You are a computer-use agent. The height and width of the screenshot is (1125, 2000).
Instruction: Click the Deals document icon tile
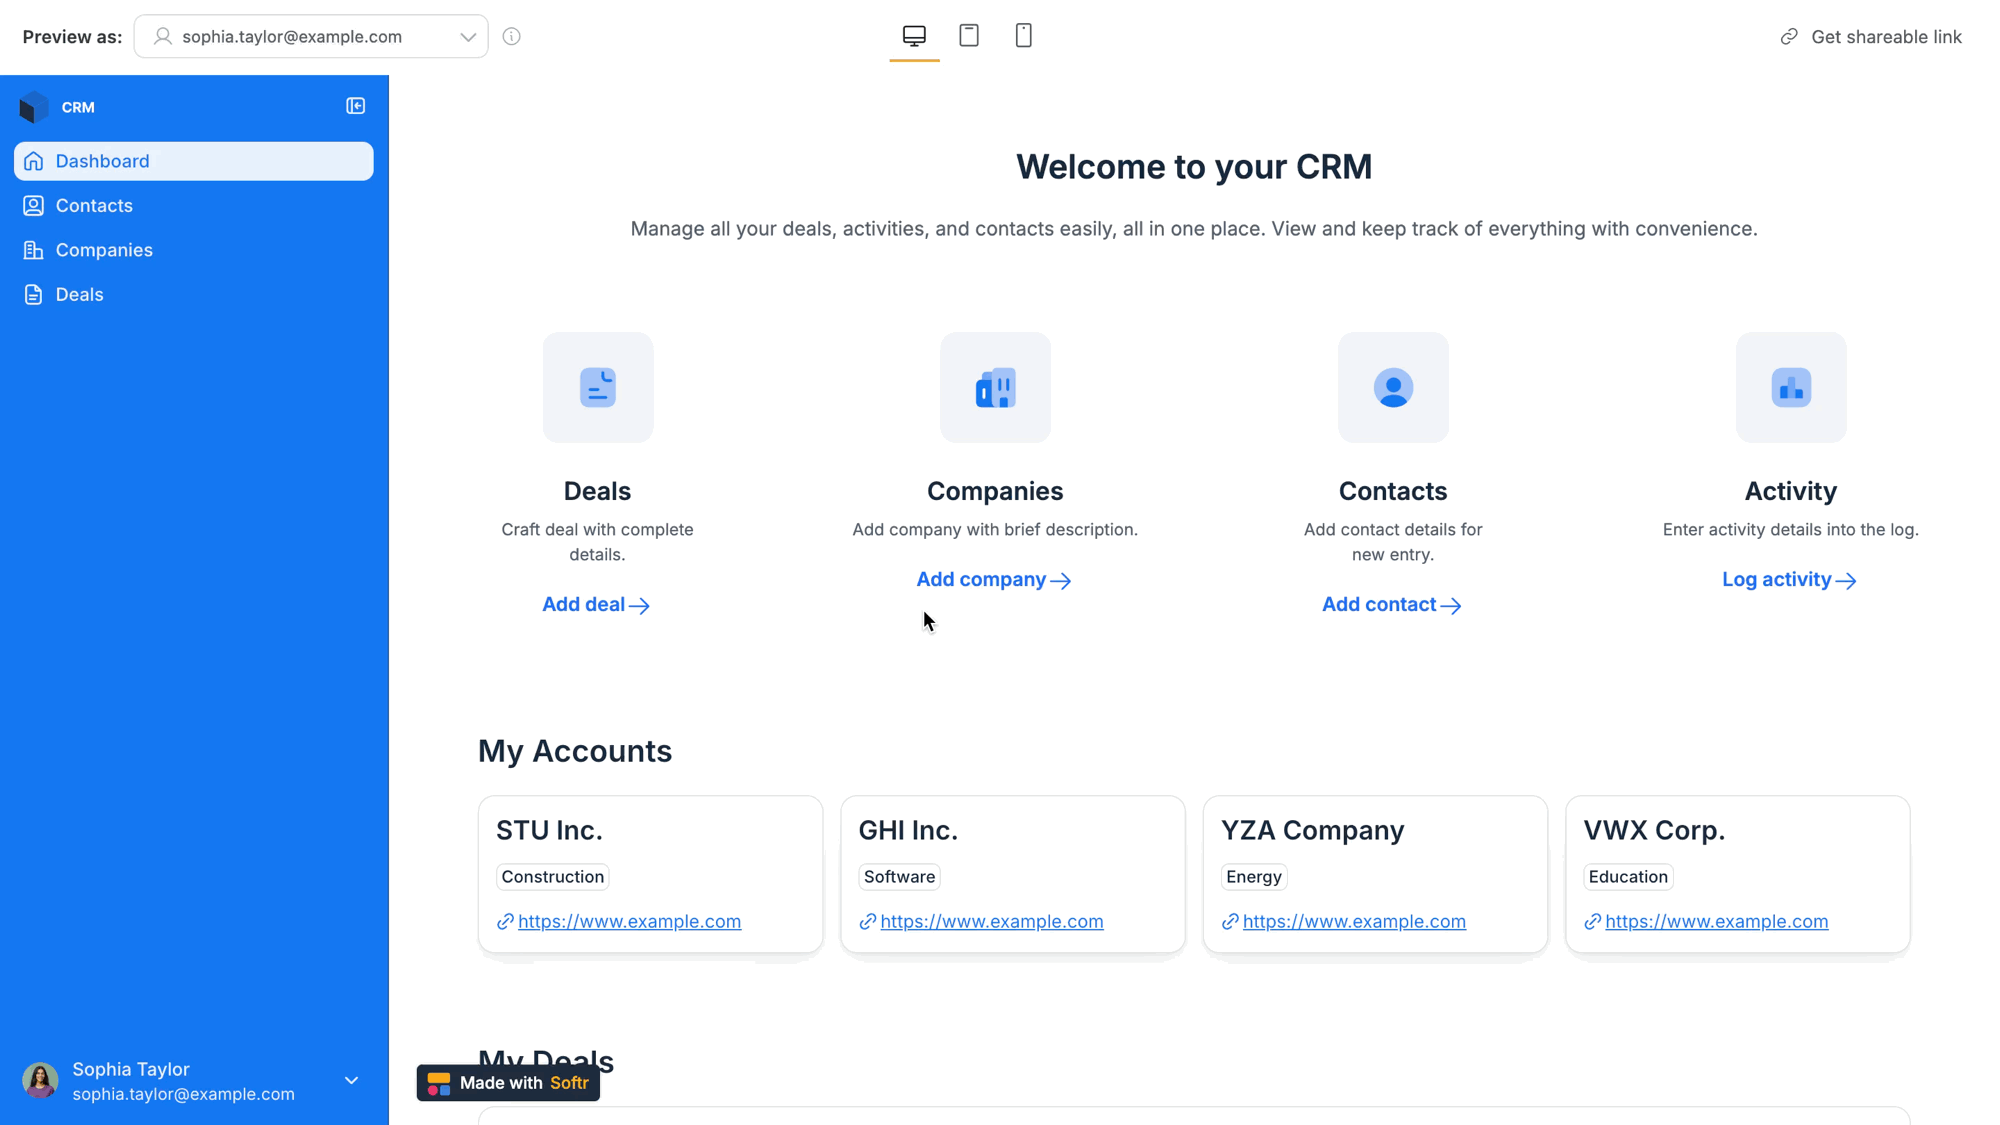coord(597,388)
